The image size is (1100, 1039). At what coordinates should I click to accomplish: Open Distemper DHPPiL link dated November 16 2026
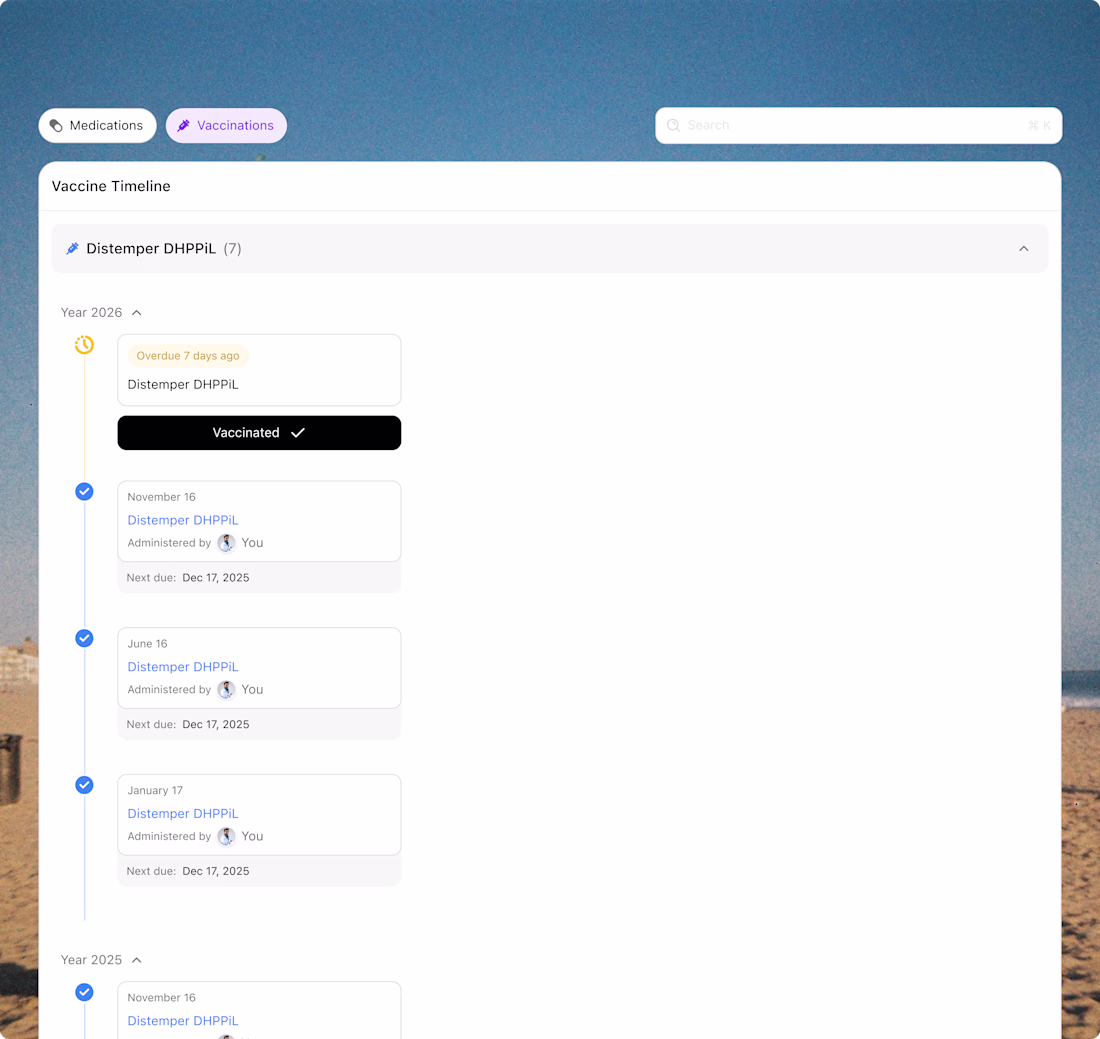coord(183,520)
